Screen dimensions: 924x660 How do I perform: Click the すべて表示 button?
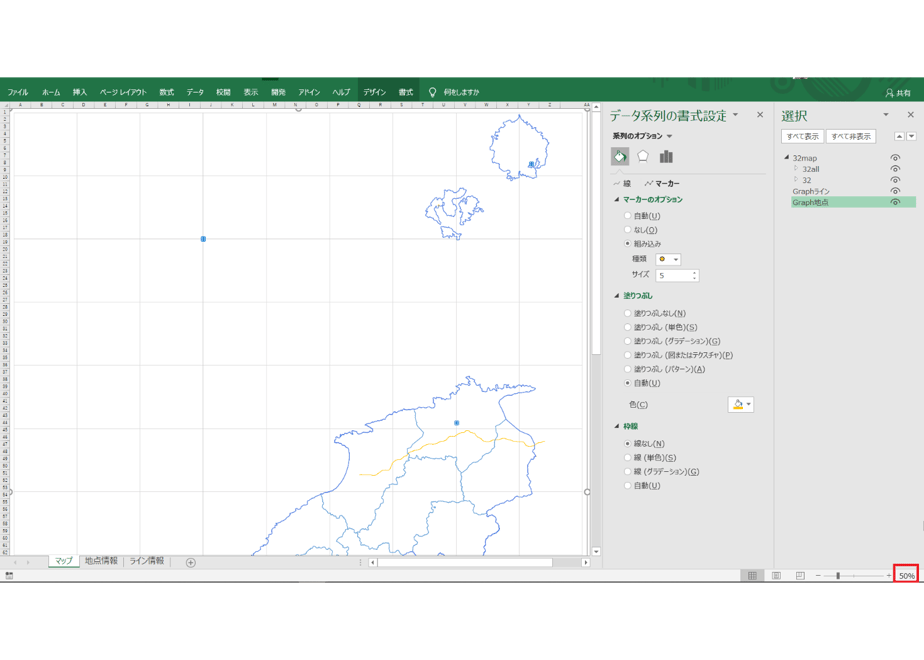click(803, 137)
